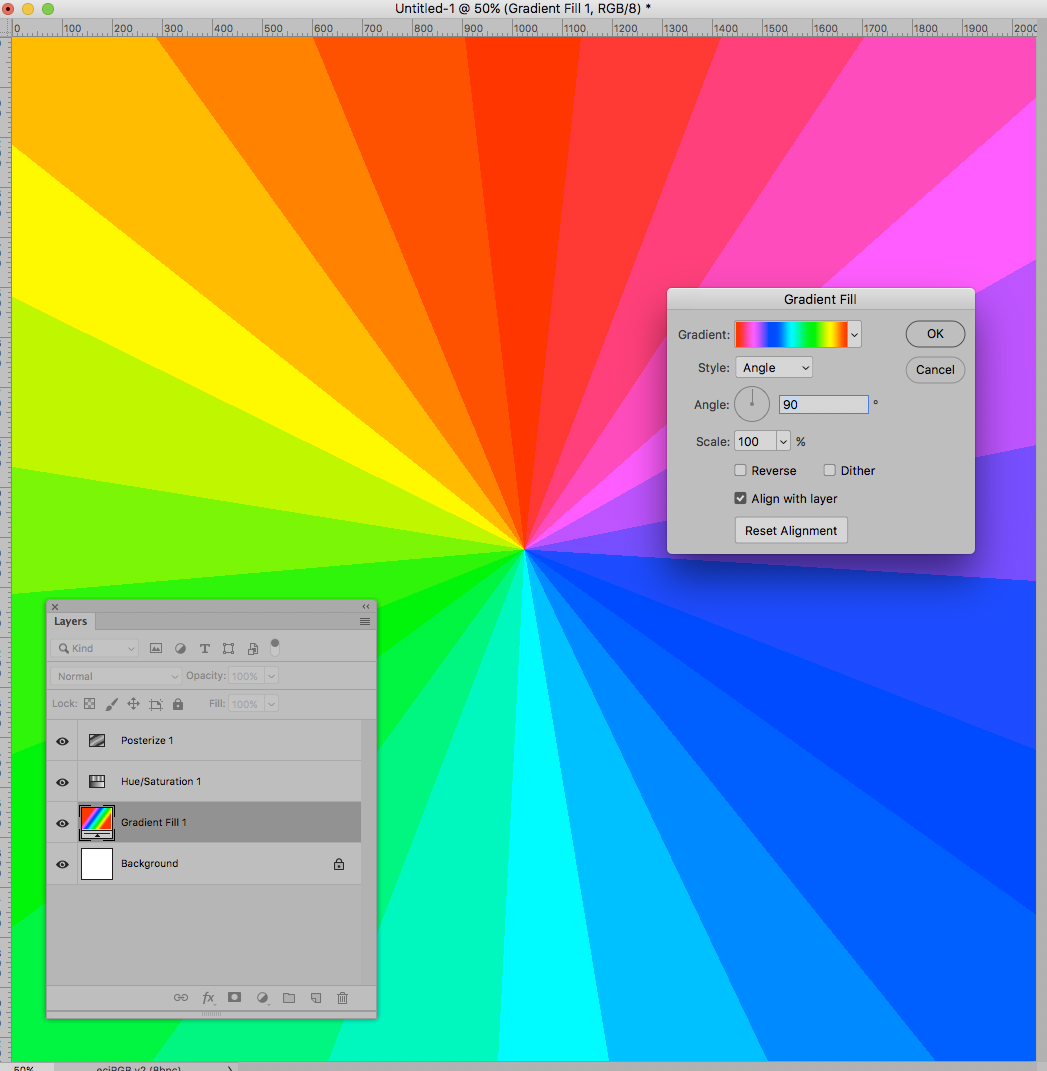1047x1071 pixels.
Task: Click the Angle value input field
Action: coord(824,404)
